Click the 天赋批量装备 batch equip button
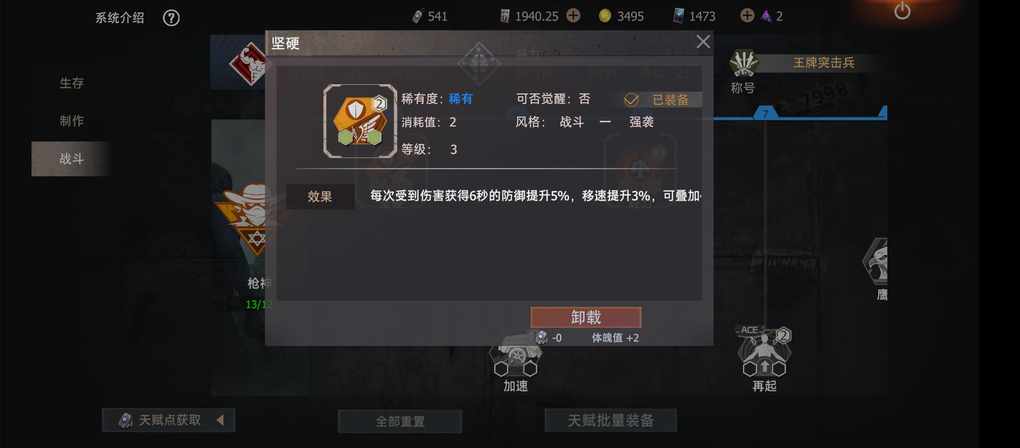This screenshot has height=448, width=1020. (x=610, y=420)
